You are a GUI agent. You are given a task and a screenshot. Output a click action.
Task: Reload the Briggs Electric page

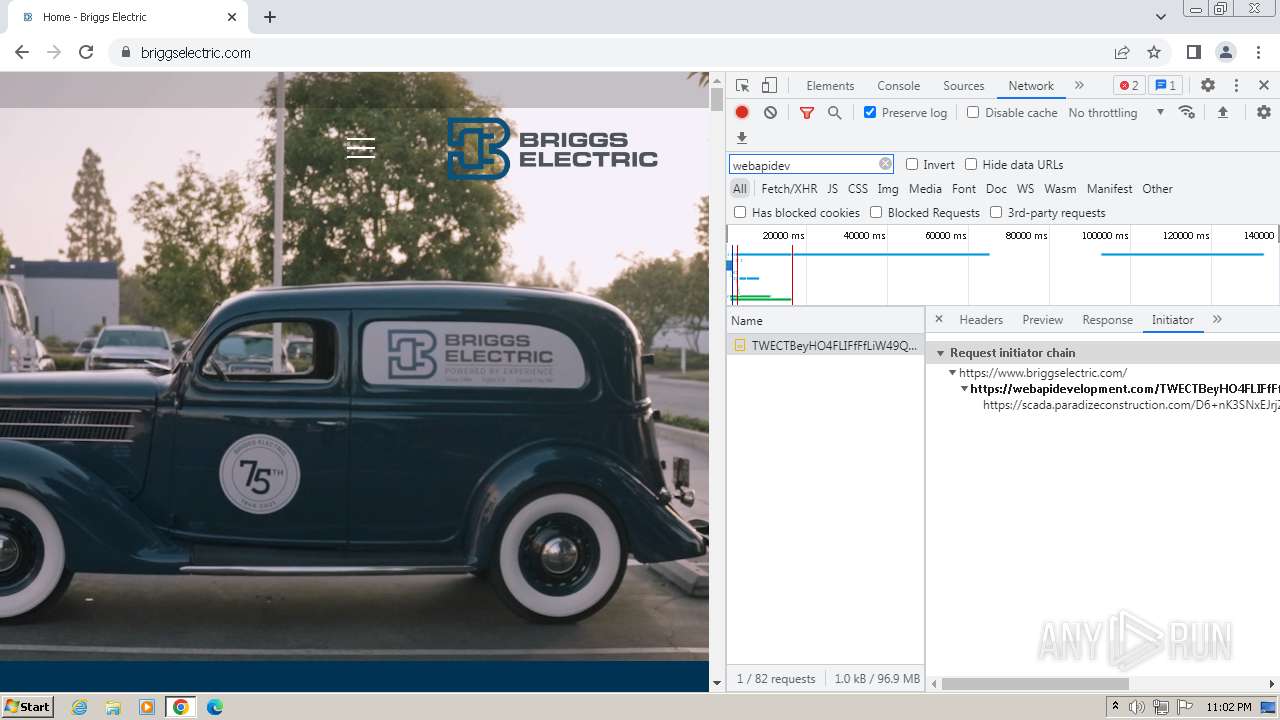pyautogui.click(x=86, y=52)
